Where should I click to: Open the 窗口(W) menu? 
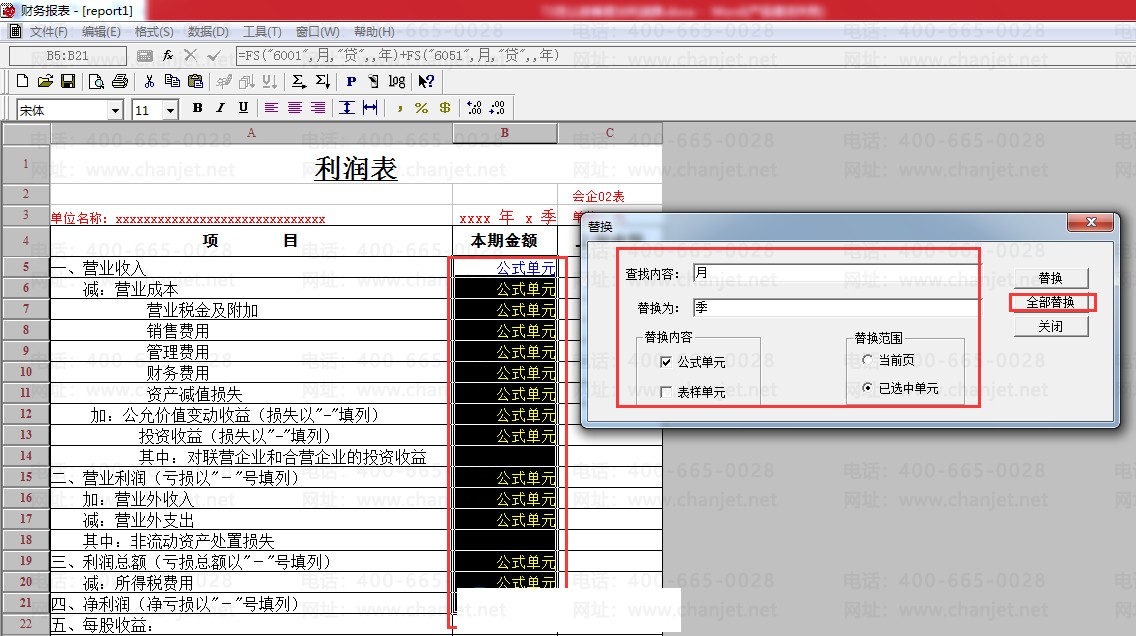coord(317,32)
